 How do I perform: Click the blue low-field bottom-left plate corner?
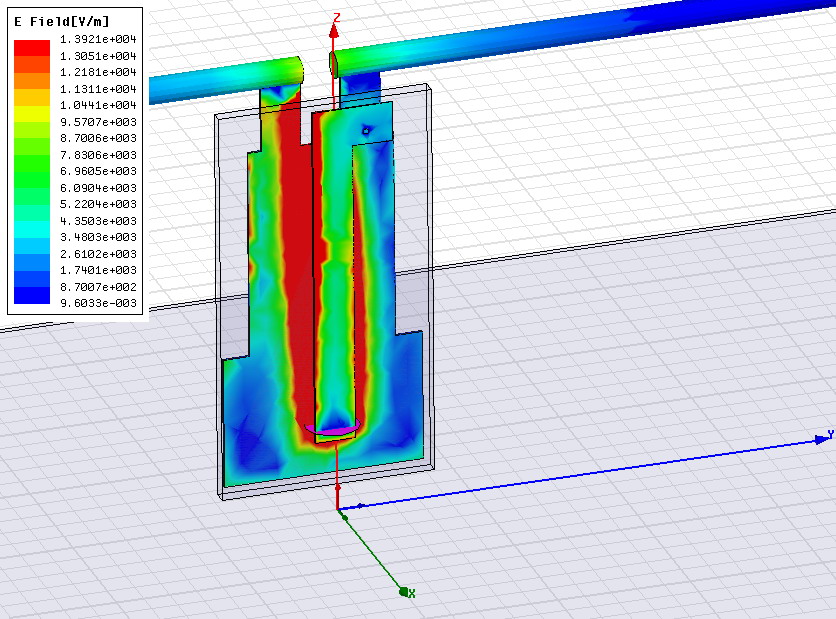240,440
